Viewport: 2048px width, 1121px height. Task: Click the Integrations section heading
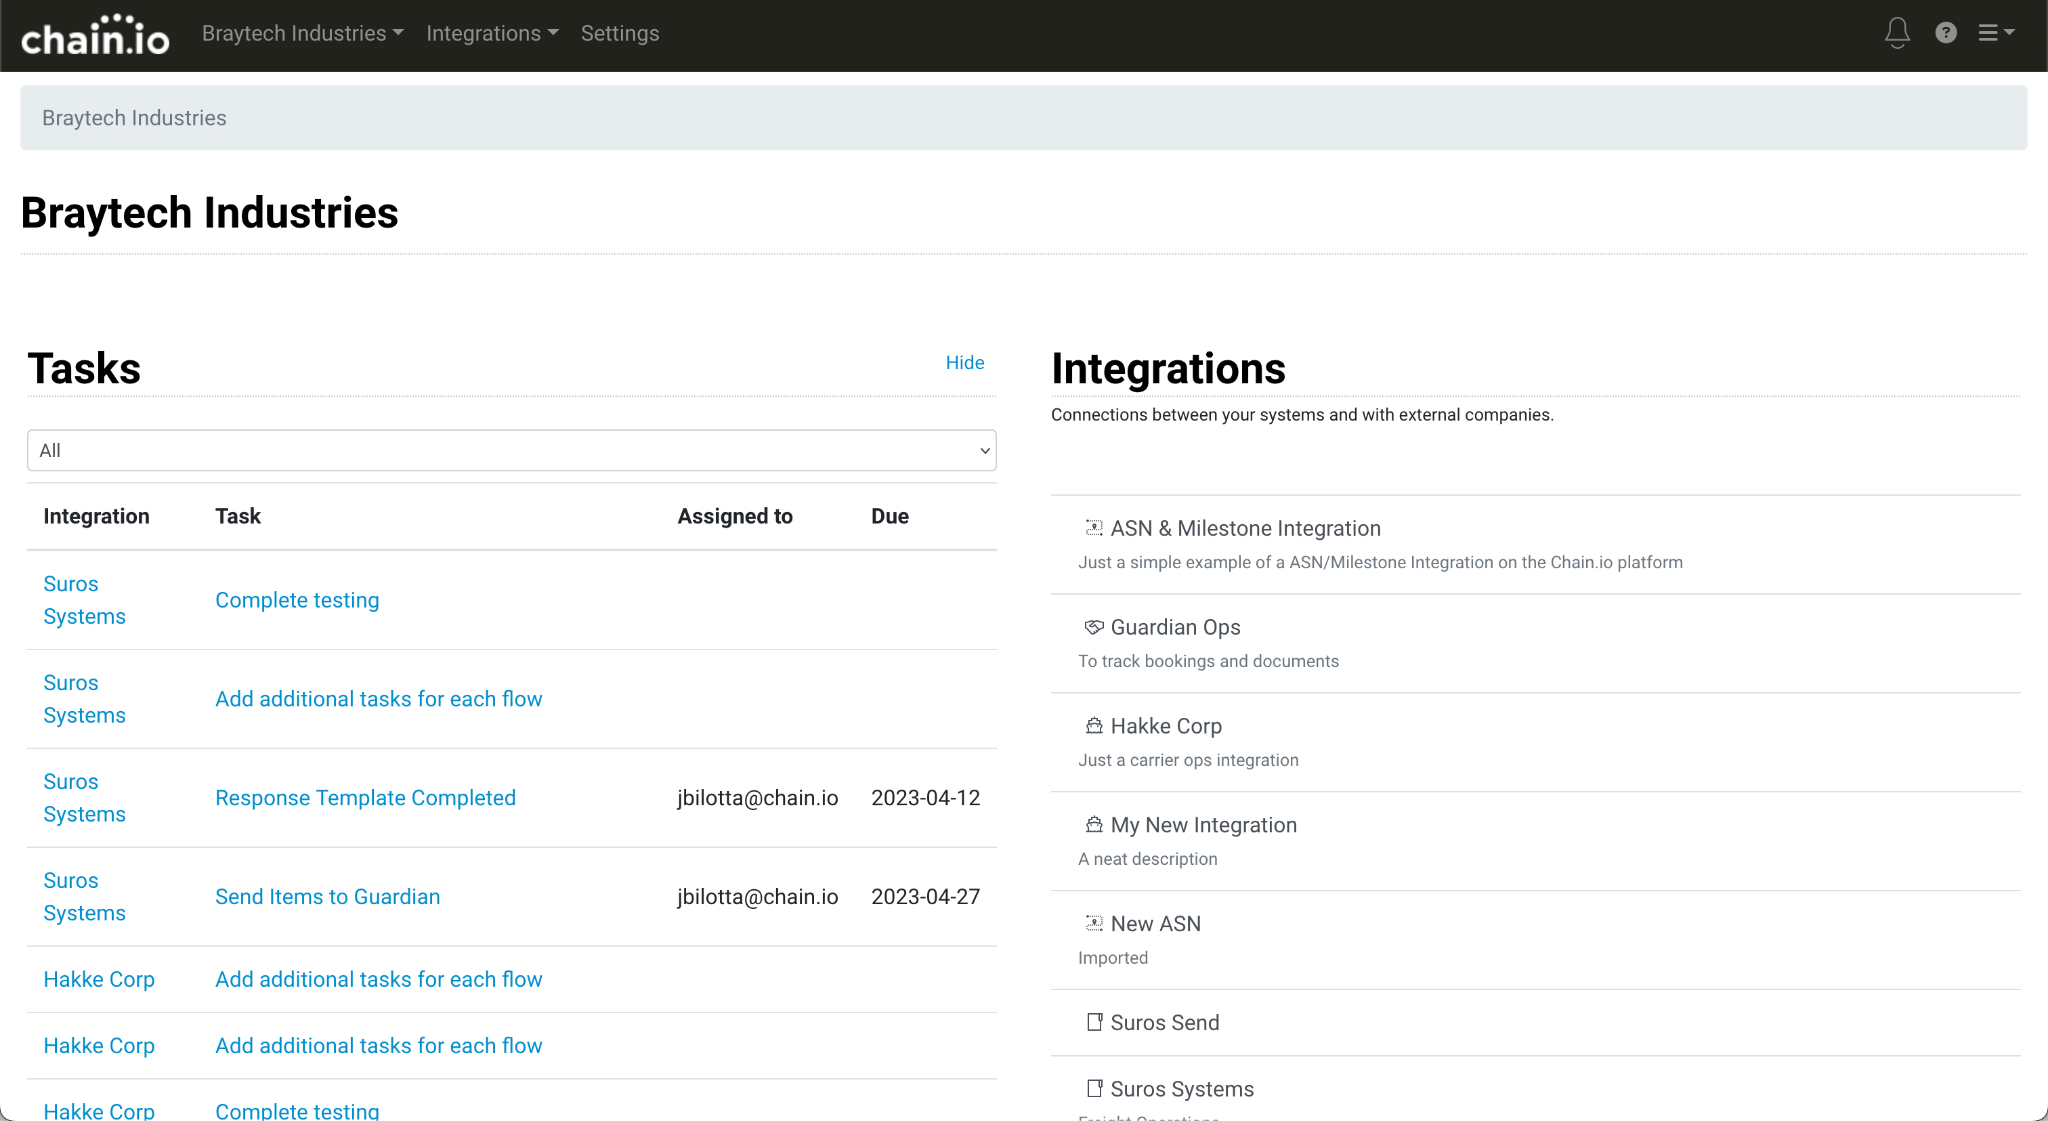pyautogui.click(x=1168, y=368)
